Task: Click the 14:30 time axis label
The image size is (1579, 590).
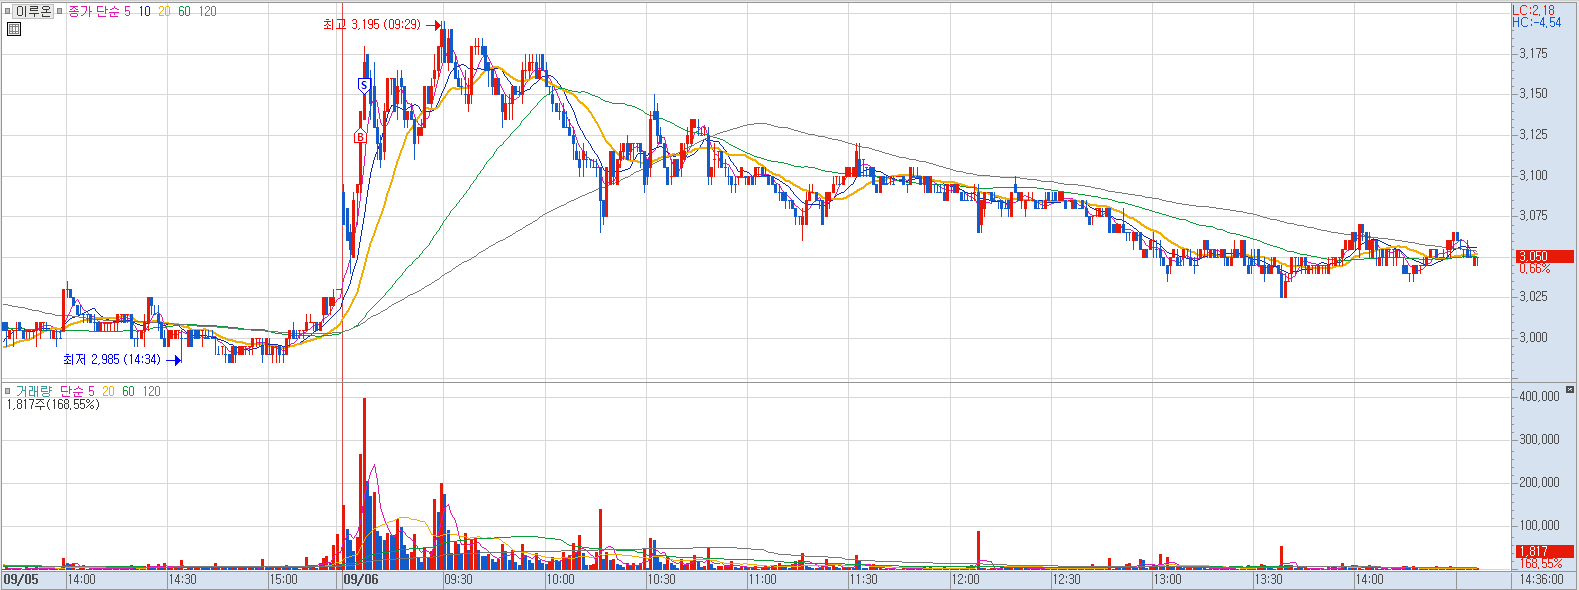Action: [x=182, y=579]
